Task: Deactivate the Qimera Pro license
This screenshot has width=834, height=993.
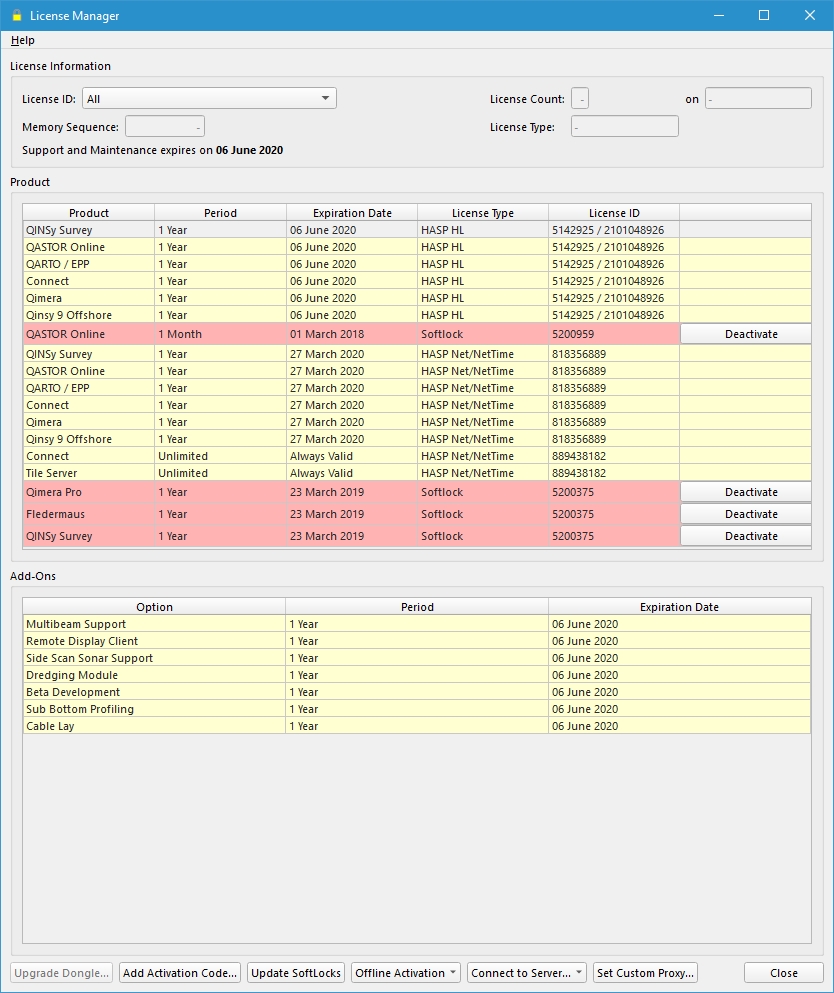Action: click(746, 492)
